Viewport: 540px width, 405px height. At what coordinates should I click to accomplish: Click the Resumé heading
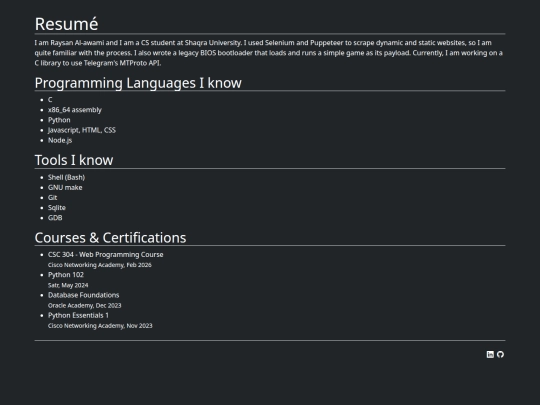[x=66, y=24]
